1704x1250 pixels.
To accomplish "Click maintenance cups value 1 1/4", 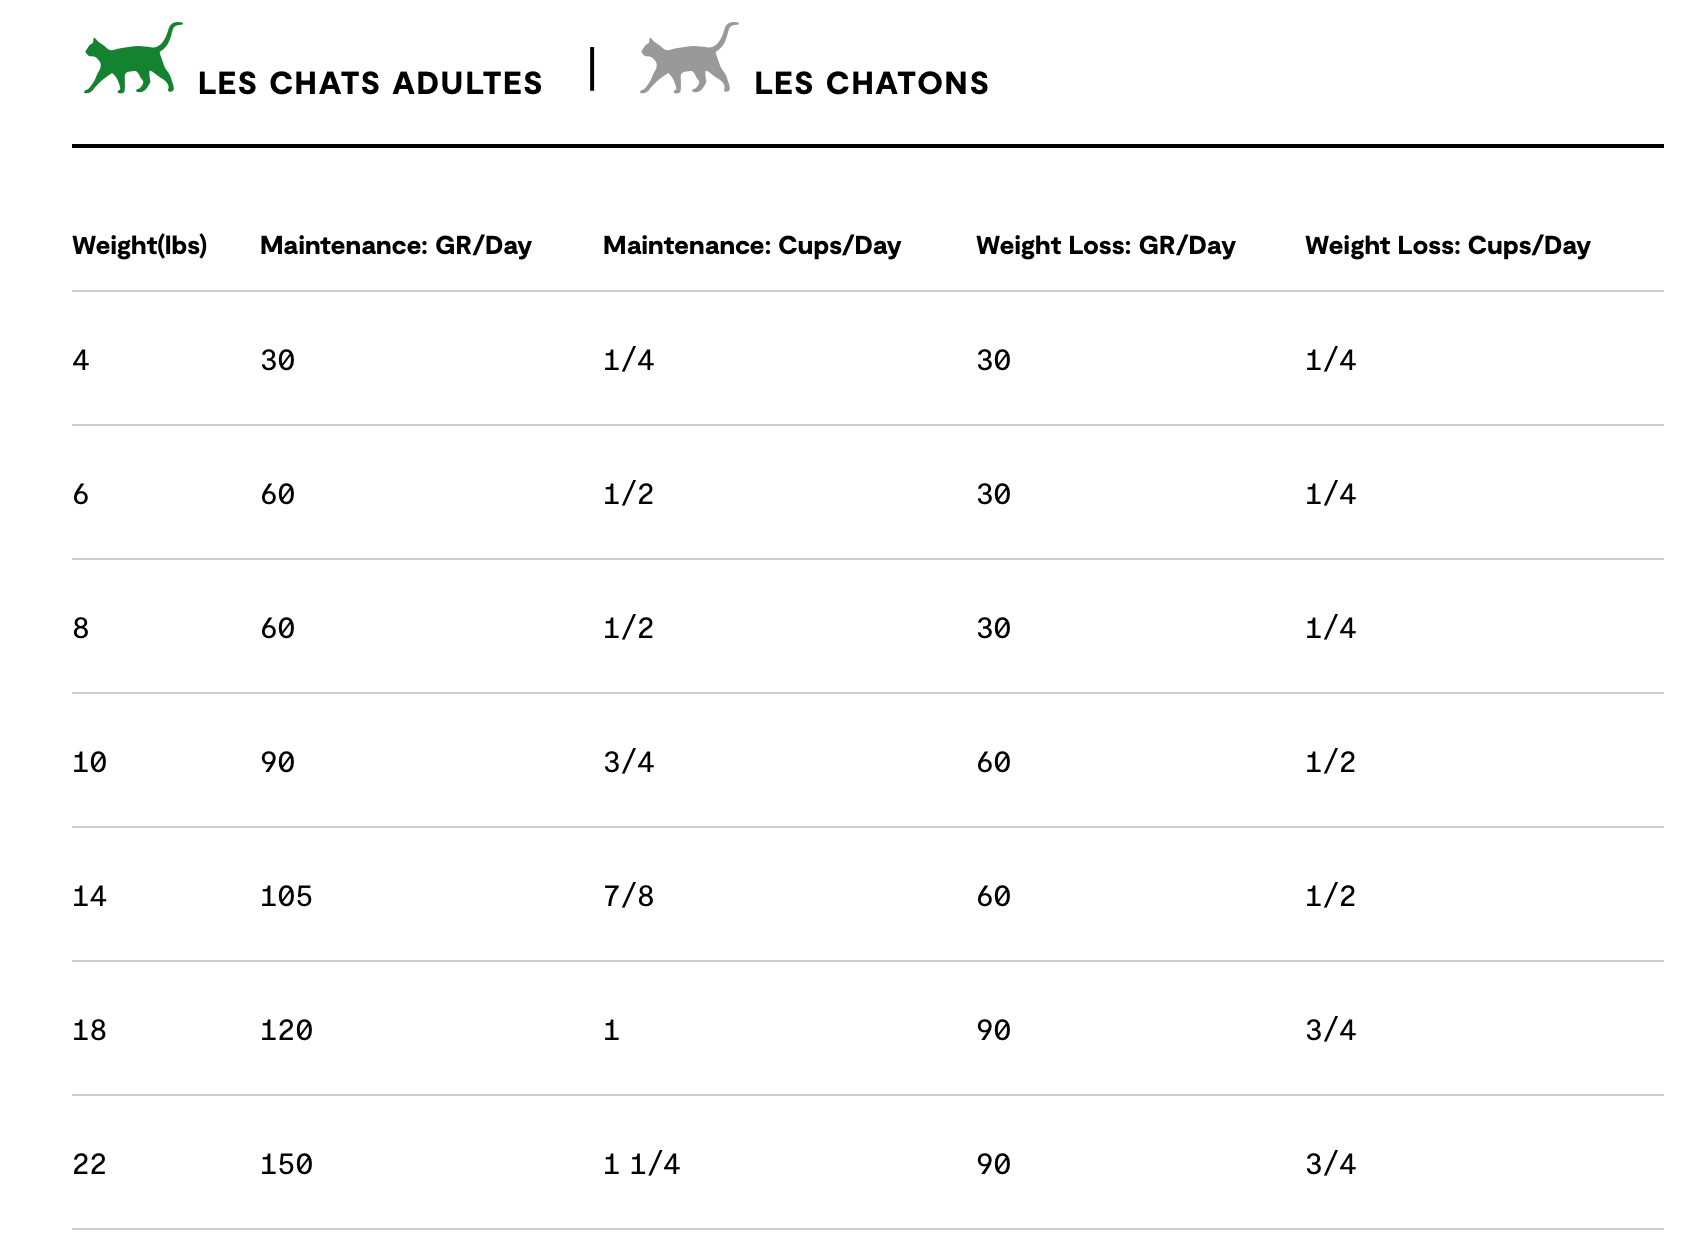I will [642, 1164].
